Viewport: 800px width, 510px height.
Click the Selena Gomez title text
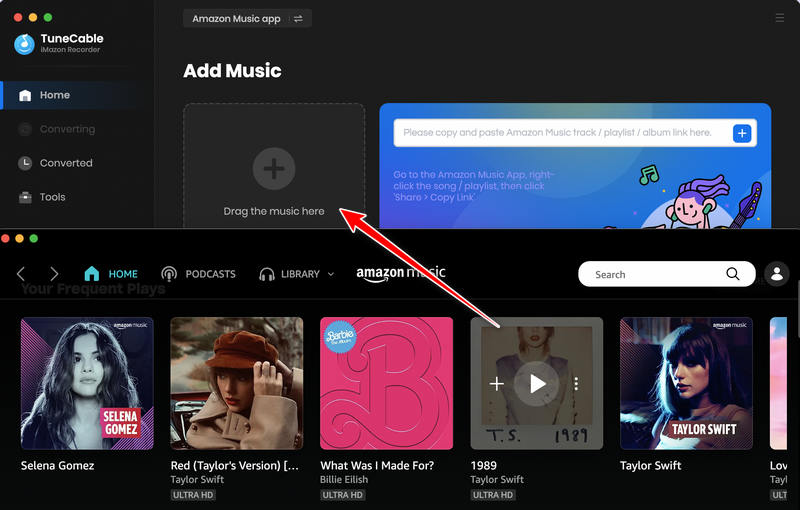58,466
